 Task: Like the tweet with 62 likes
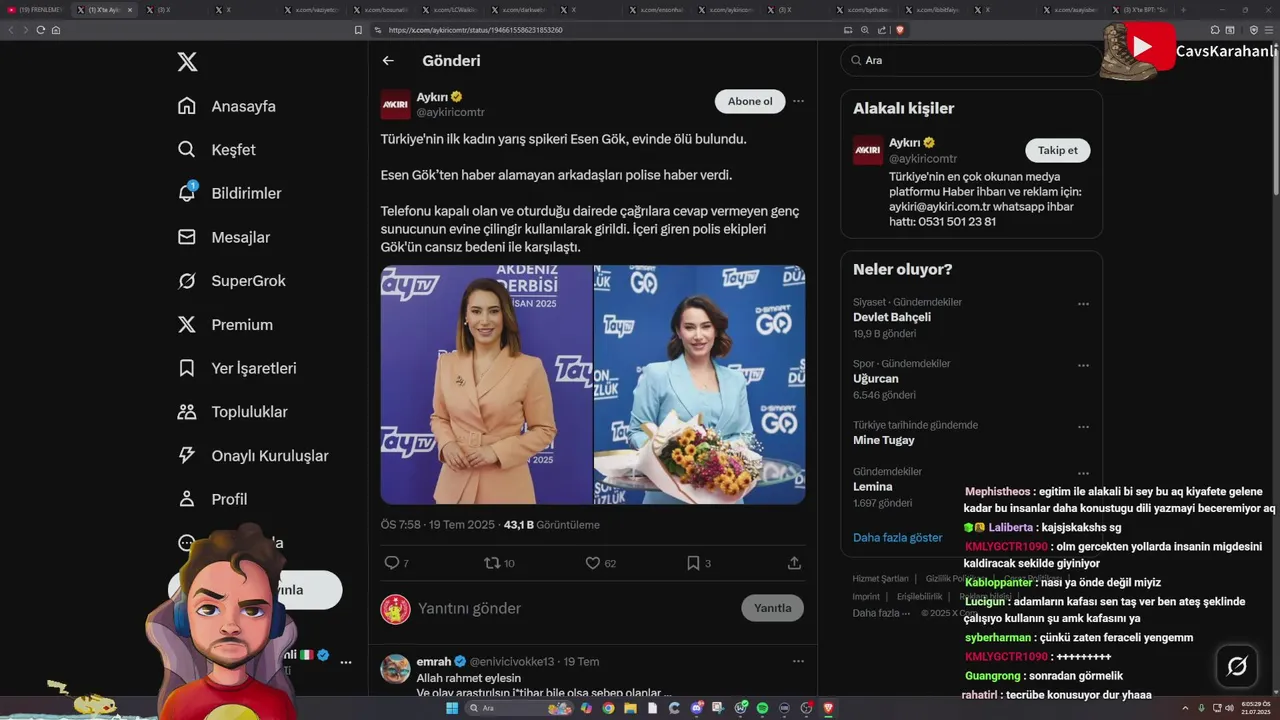pos(593,563)
